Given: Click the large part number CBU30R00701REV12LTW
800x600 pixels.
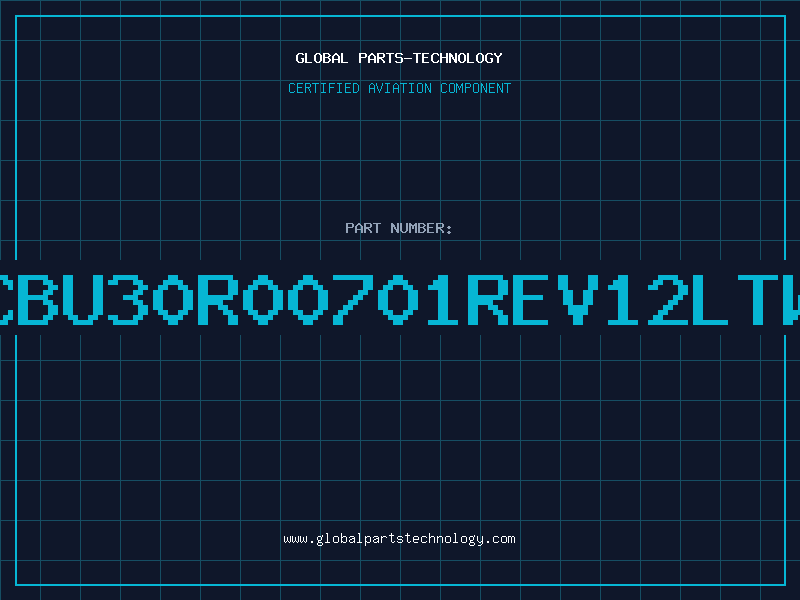Looking at the screenshot, I should coord(400,300).
